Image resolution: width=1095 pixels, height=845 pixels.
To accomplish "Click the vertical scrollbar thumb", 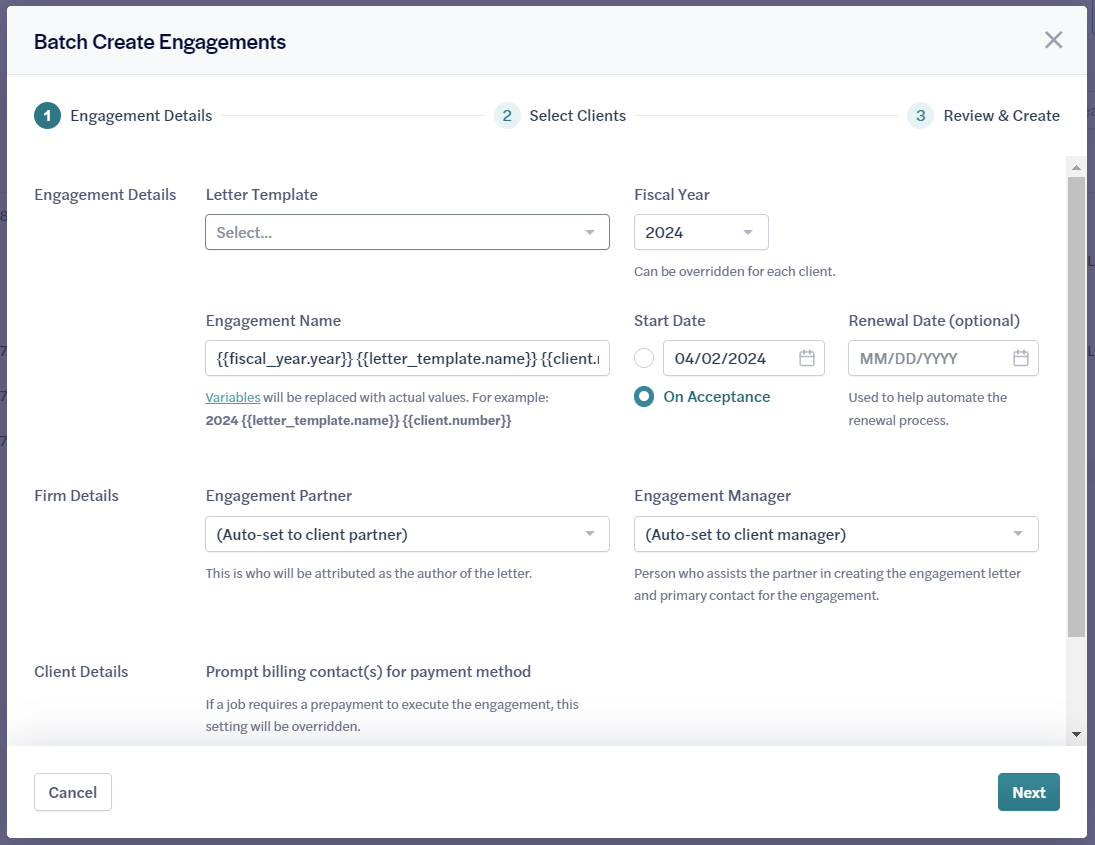I will click(x=1076, y=406).
